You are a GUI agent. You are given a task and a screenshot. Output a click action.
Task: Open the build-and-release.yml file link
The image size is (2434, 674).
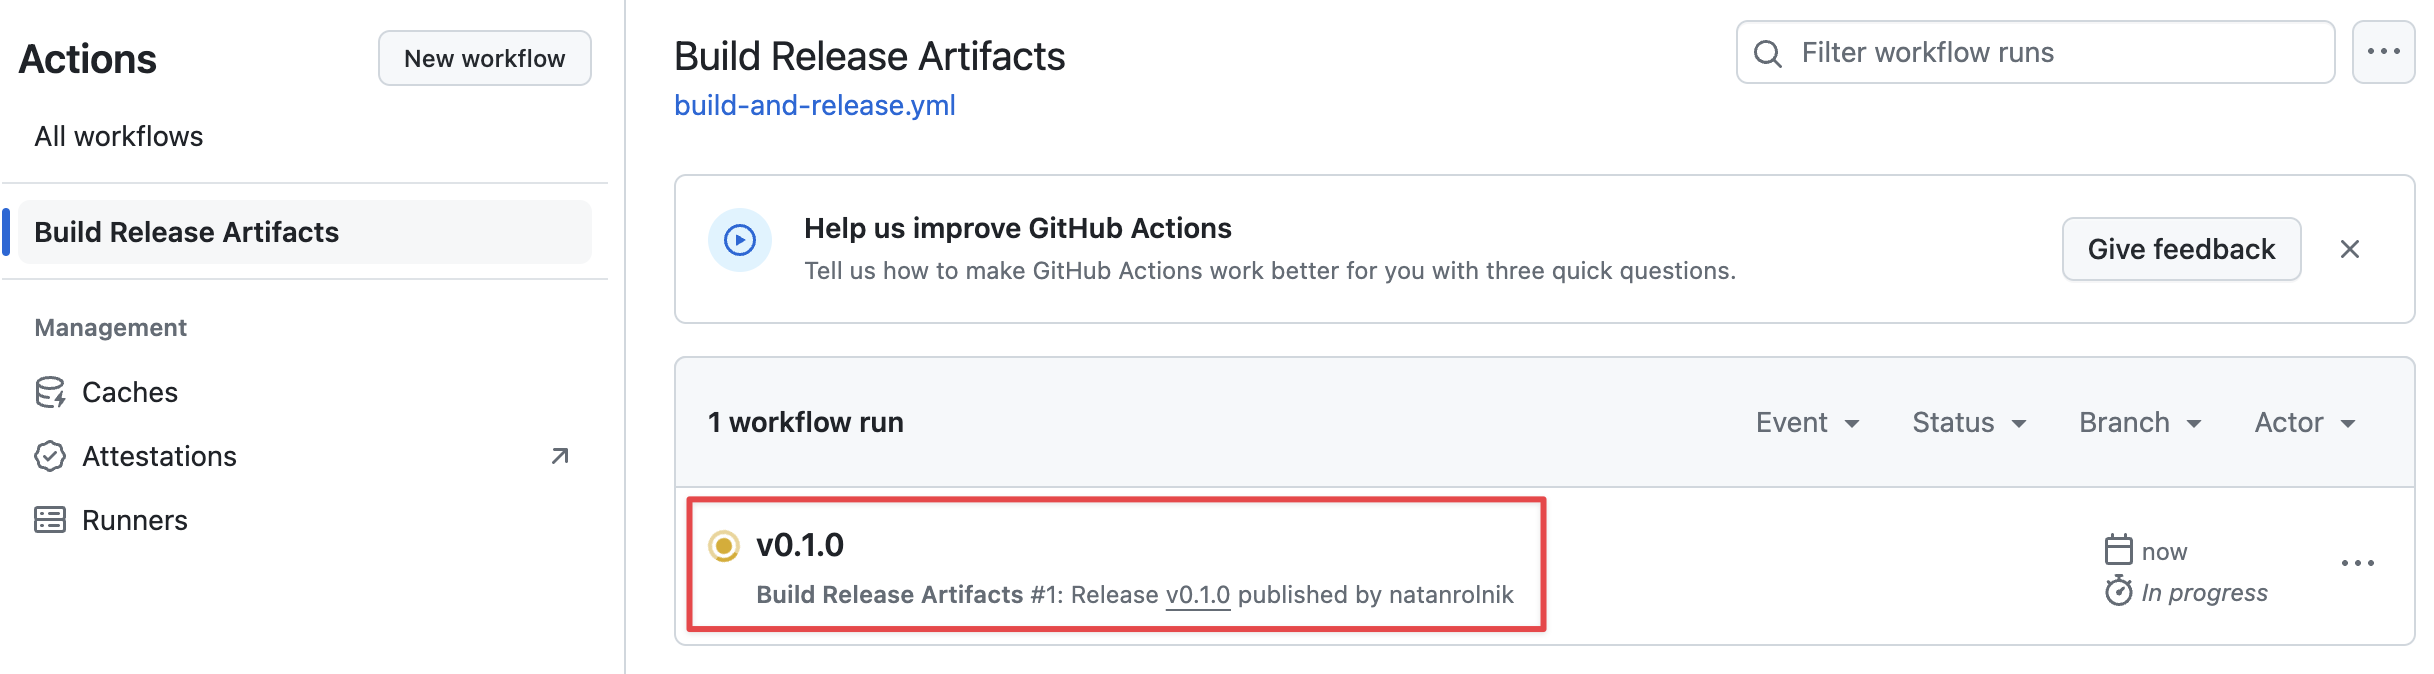(x=815, y=105)
